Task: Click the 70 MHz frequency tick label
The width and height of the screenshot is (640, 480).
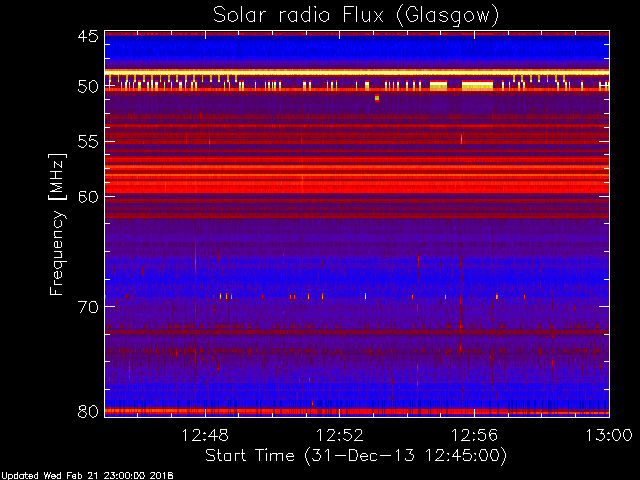Action: (x=87, y=306)
